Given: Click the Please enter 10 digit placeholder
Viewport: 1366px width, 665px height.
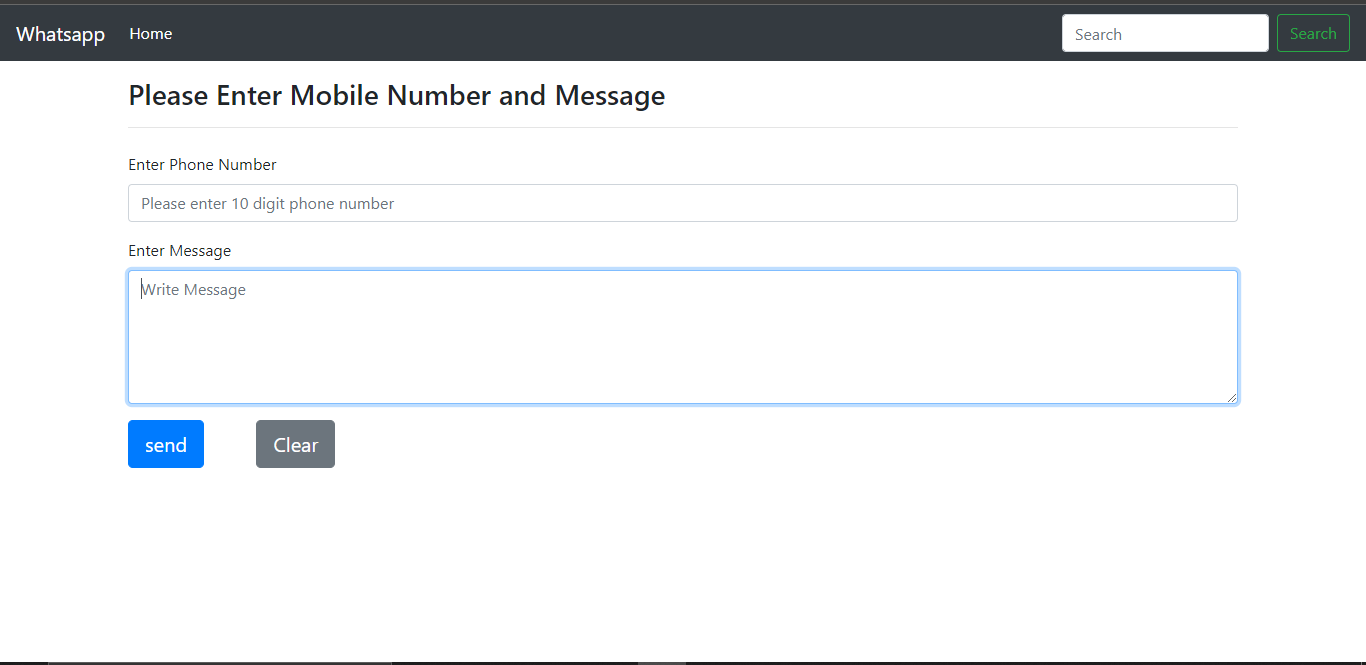Looking at the screenshot, I should (x=267, y=203).
